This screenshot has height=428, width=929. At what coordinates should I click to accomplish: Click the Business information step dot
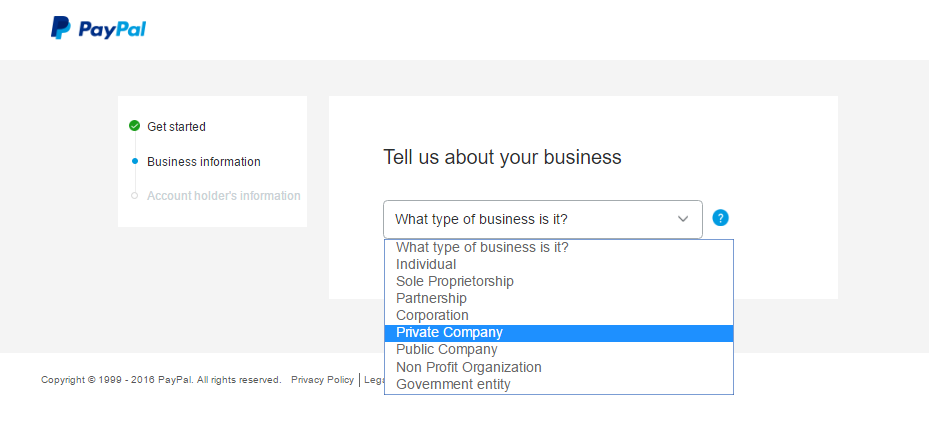coord(134,161)
